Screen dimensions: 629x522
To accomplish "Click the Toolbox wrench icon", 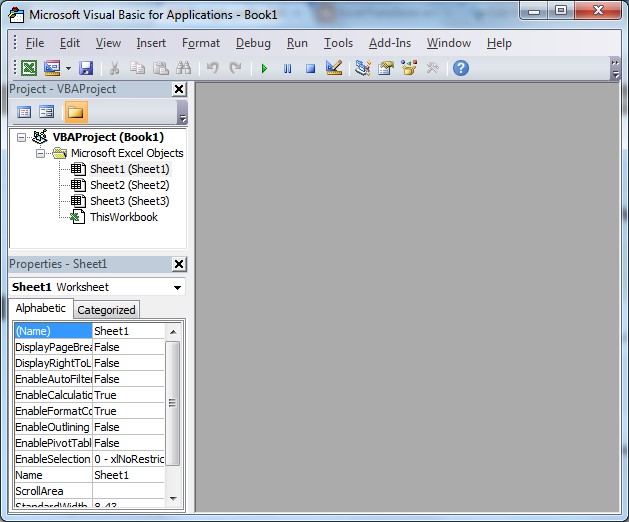I will (432, 68).
